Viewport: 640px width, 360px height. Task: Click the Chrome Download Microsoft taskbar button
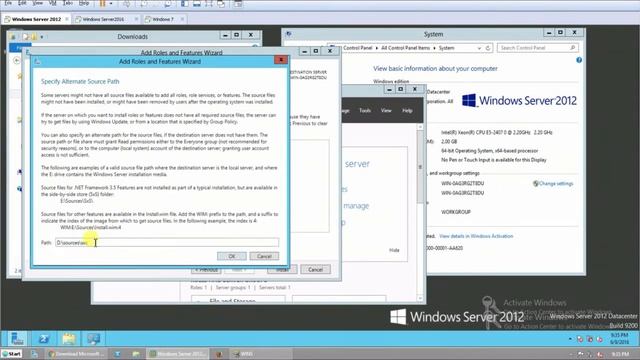(76, 354)
